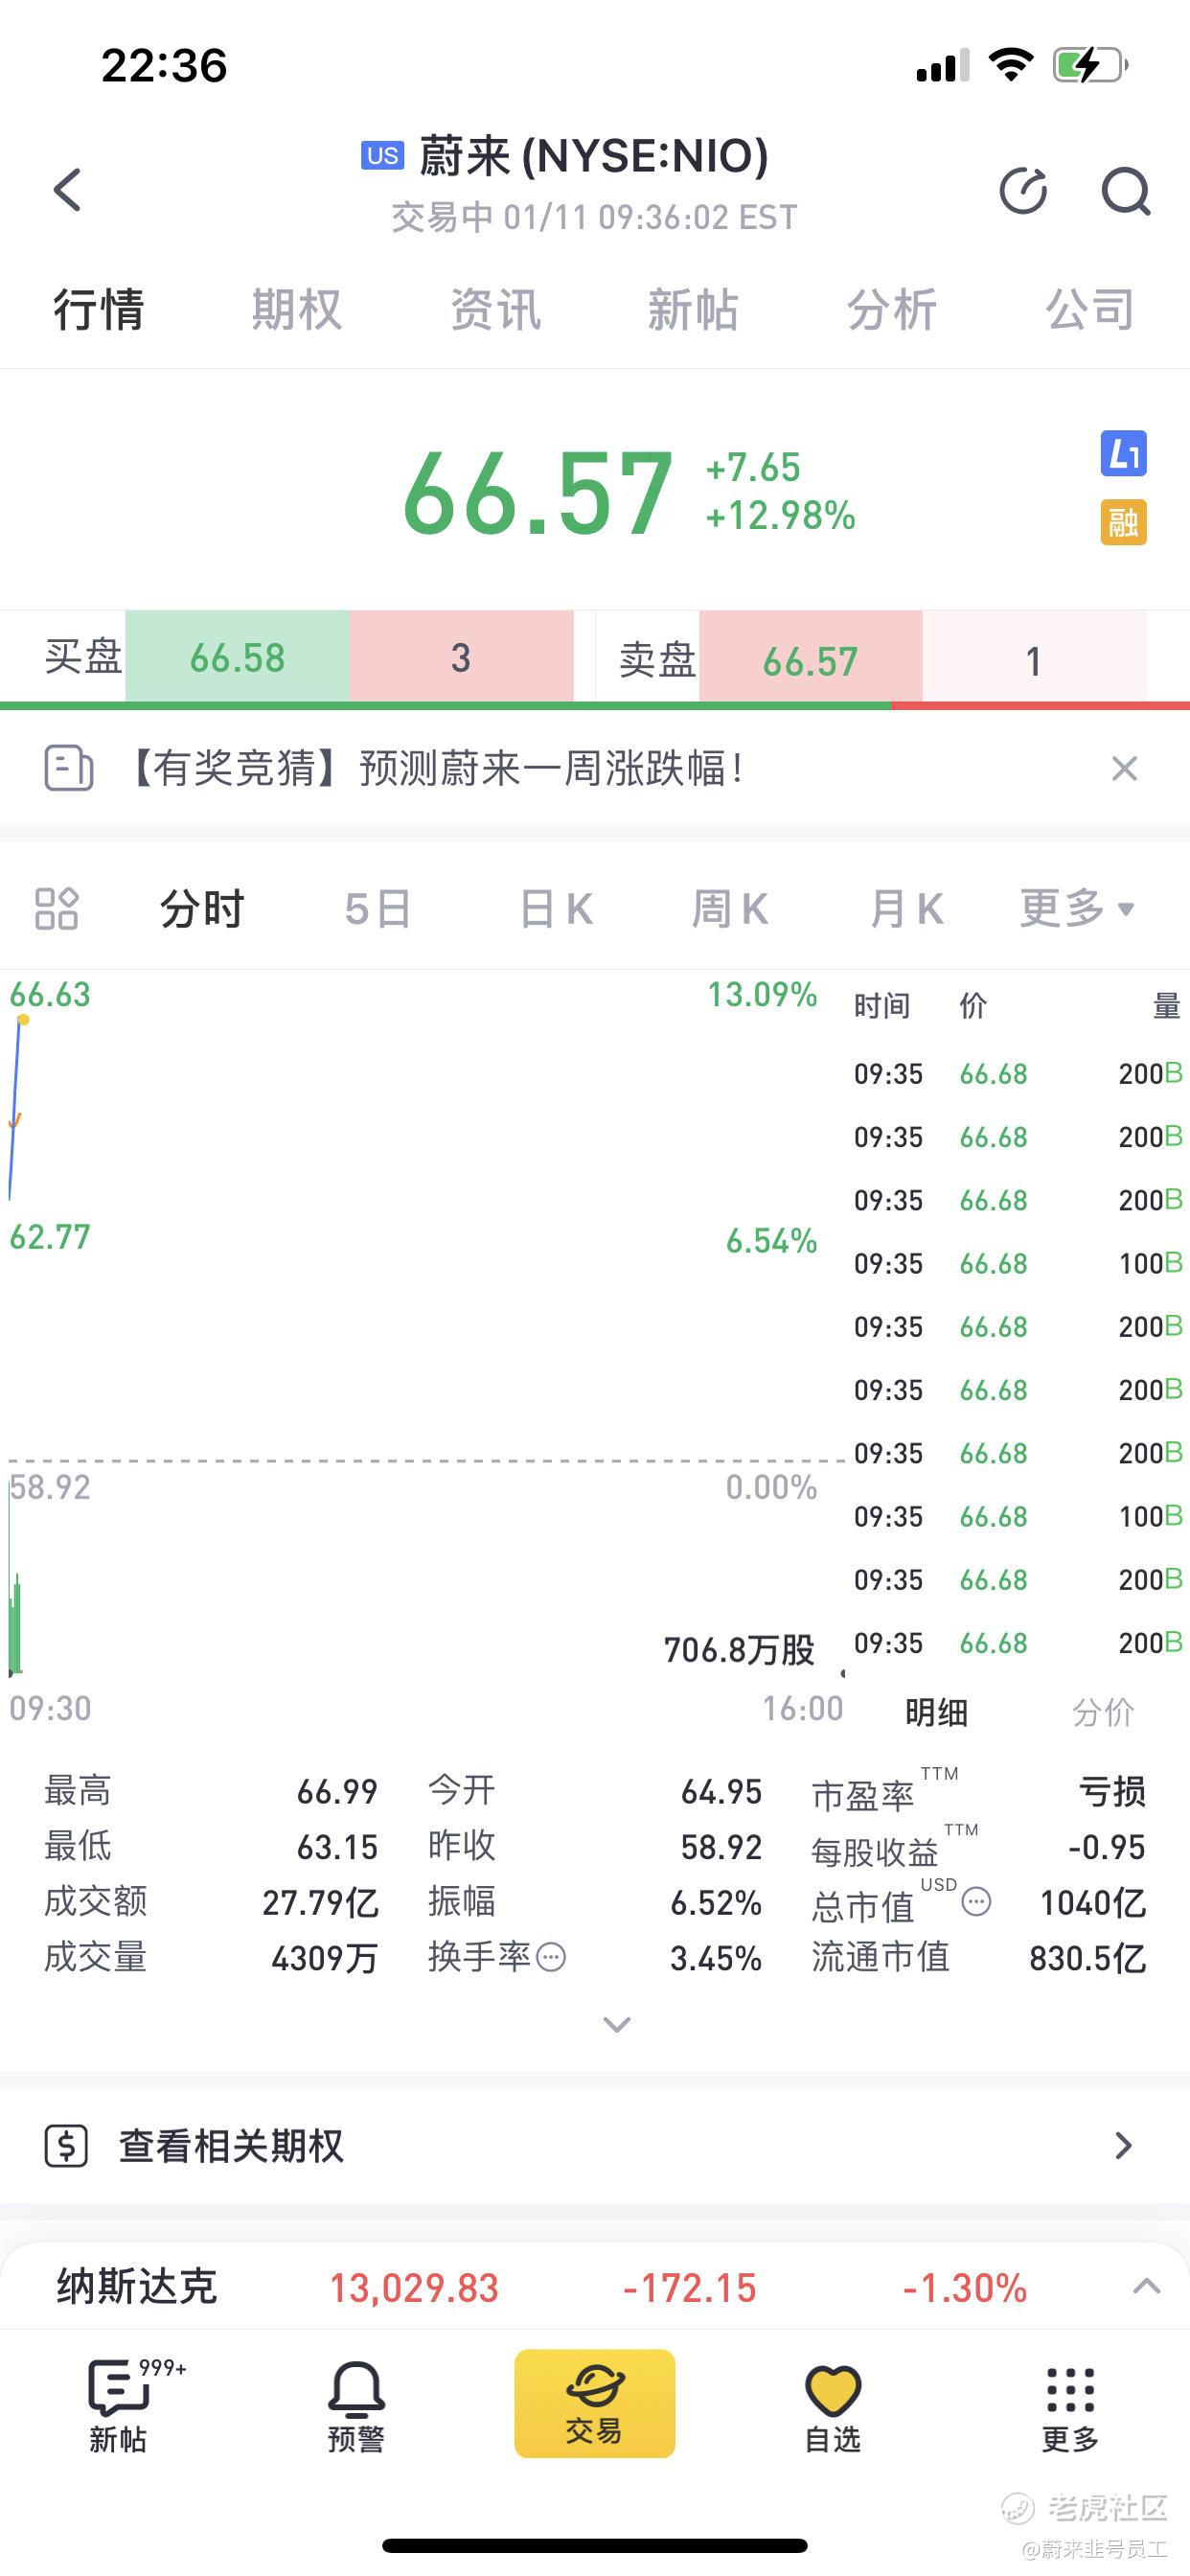Select 周K chart period
Screen dimensions: 1190x2576
click(730, 908)
